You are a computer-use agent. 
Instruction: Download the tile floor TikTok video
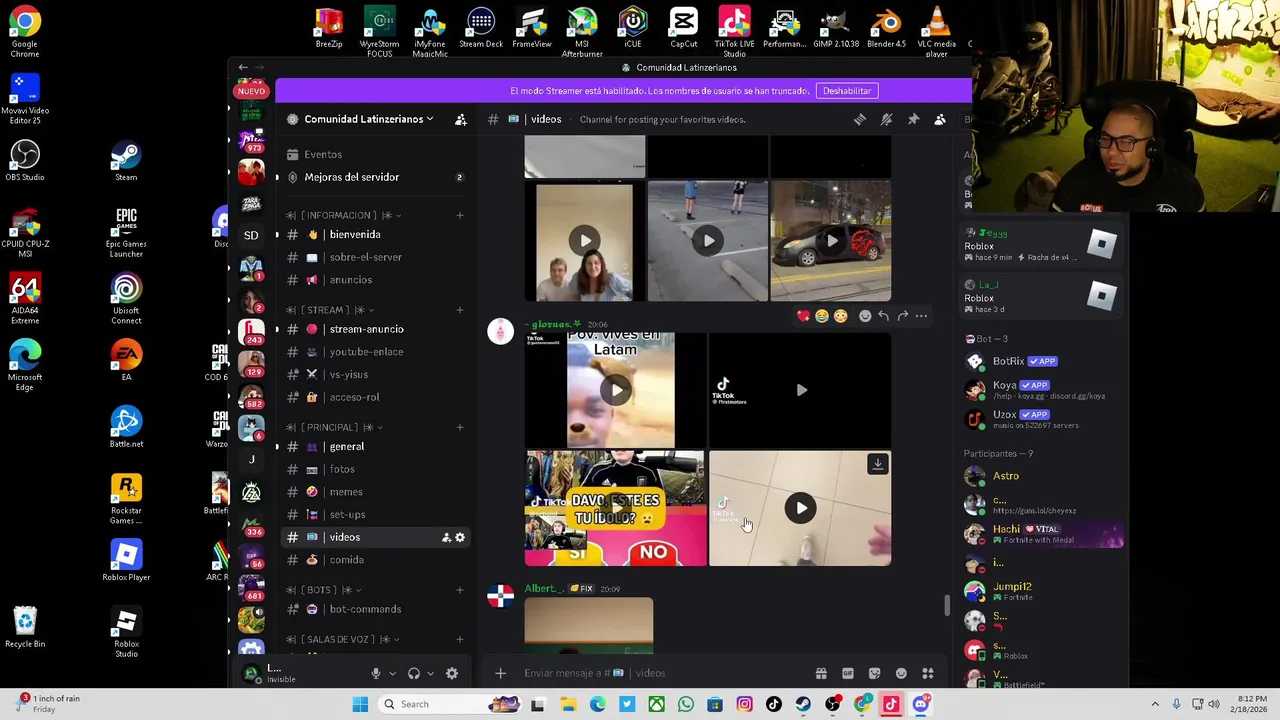[x=877, y=464]
